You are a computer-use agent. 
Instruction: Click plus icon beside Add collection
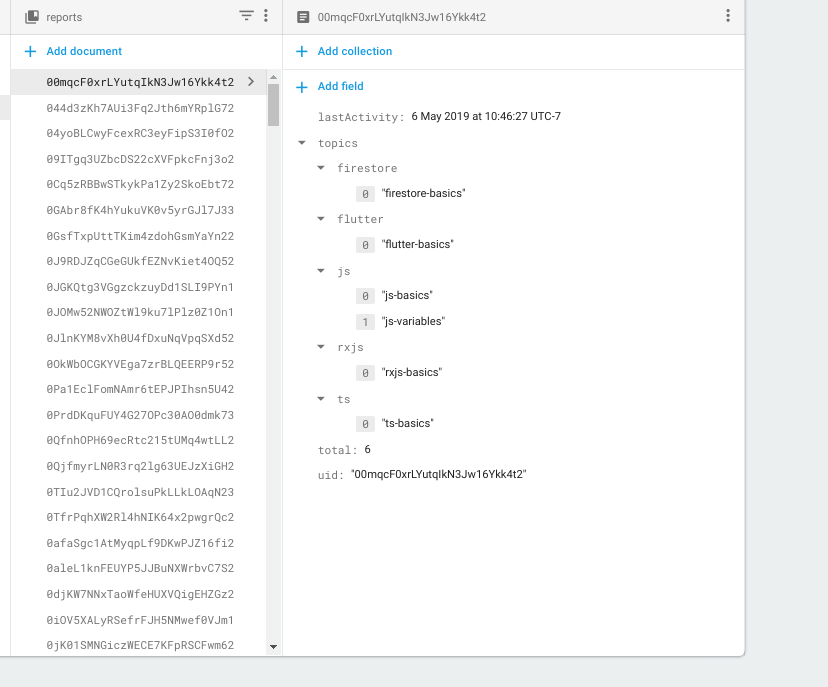[301, 51]
